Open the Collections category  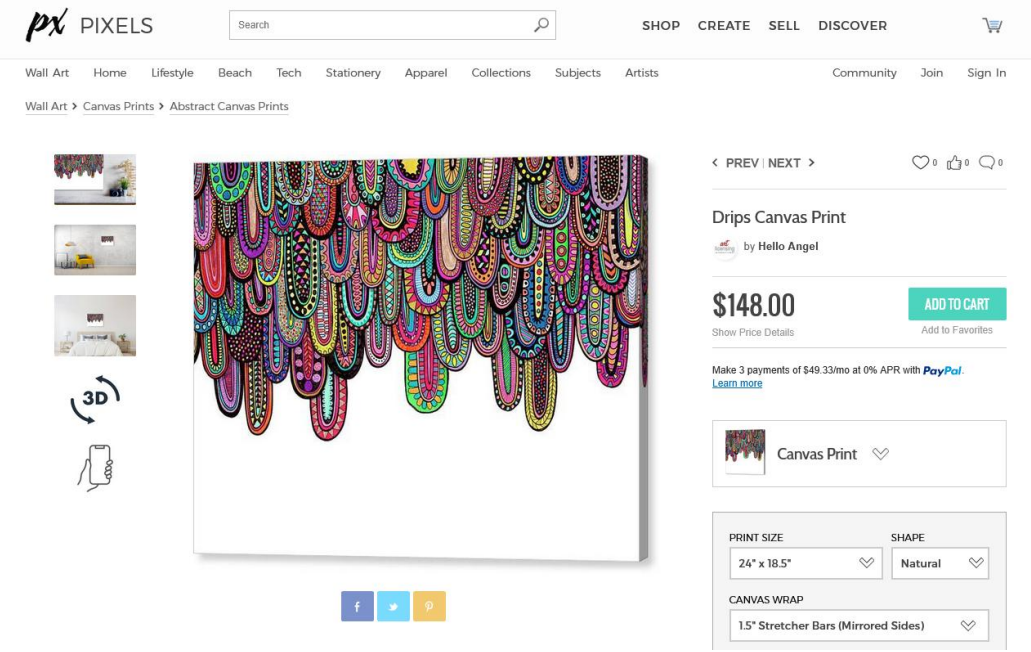click(501, 73)
